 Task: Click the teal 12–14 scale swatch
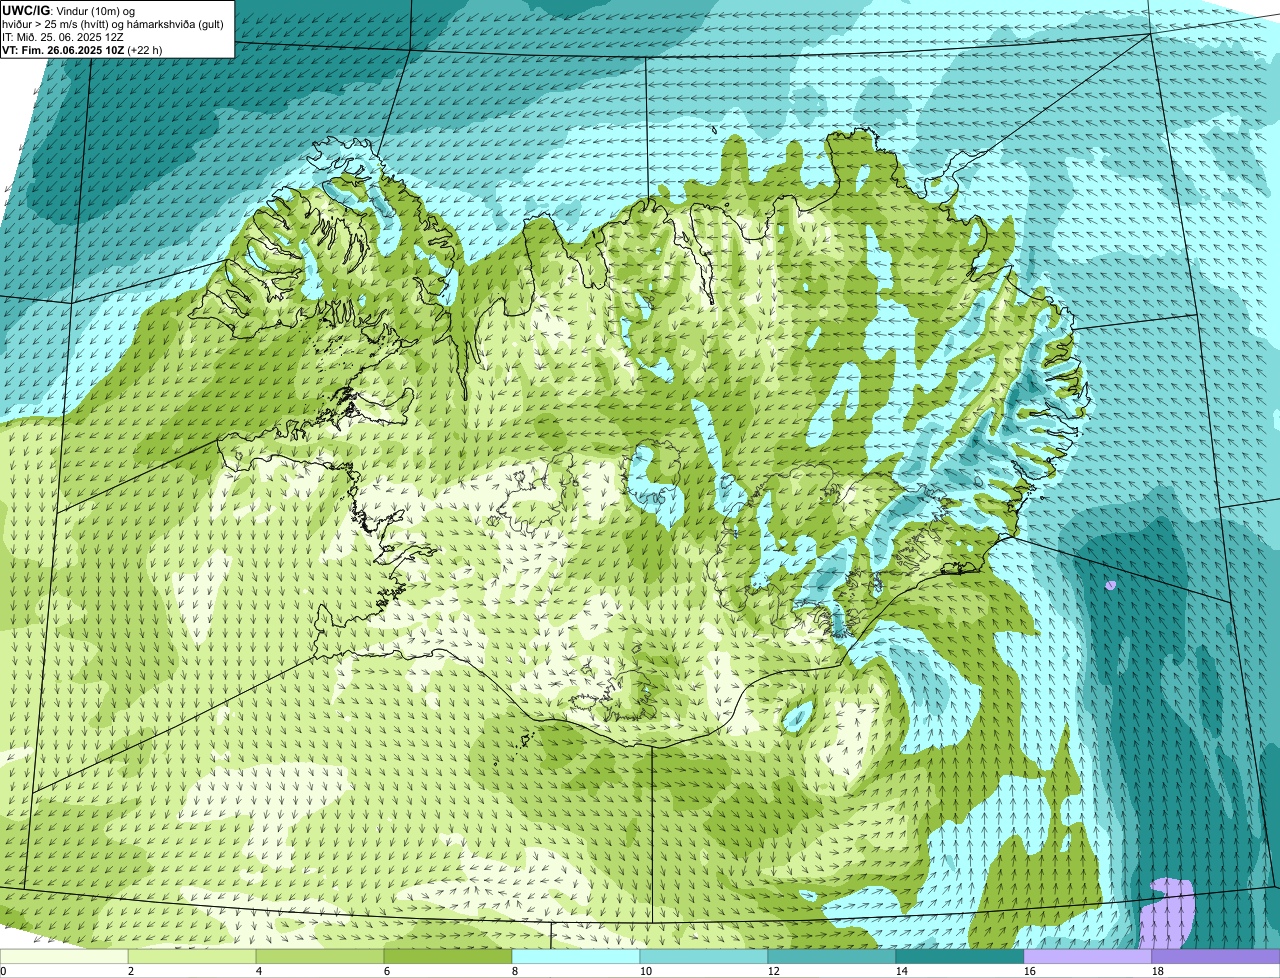click(832, 956)
